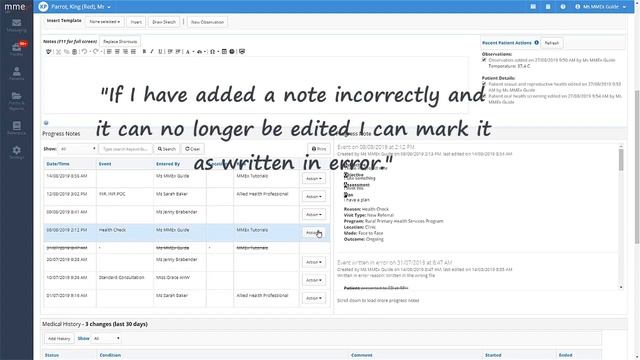This screenshot has height=360, width=640.
Task: Open the Ms MMEx Guide user menu
Action: pos(600,7)
